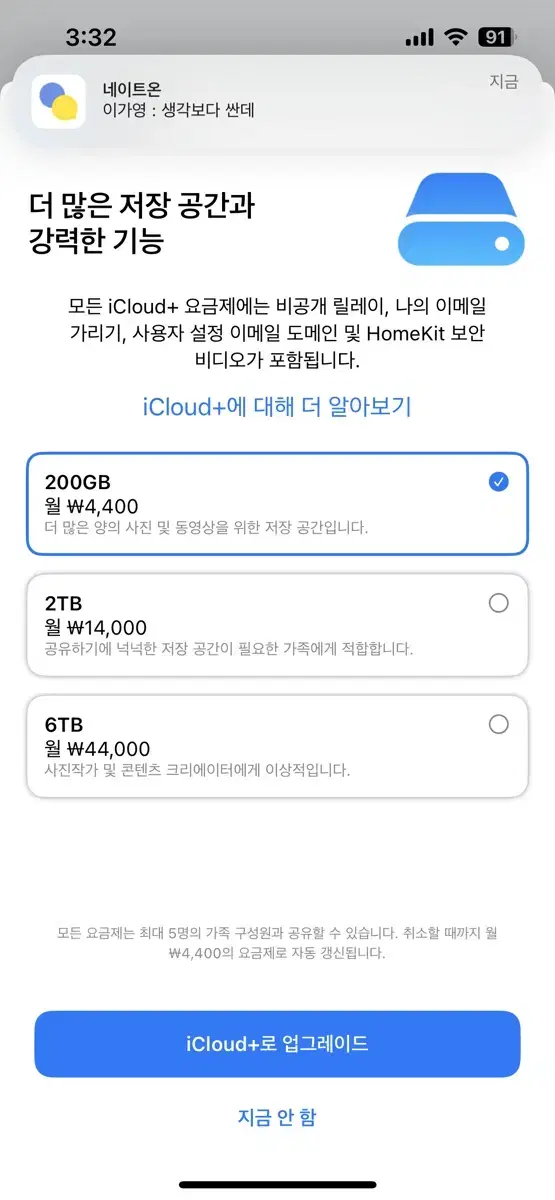Tap the home indicator bar at the bottom
This screenshot has height=1200, width=555.
(277, 1185)
